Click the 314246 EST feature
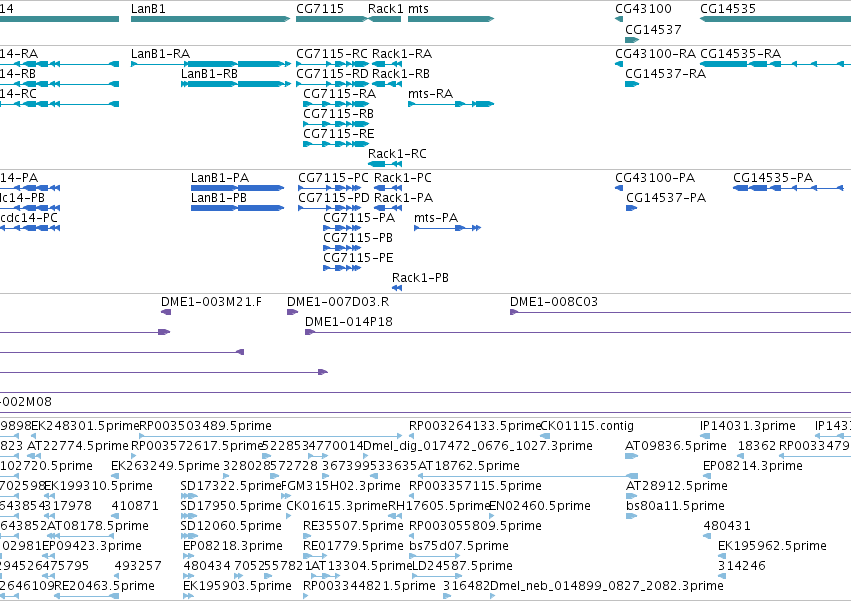Image resolution: width=851 pixels, height=601 pixels. point(723,576)
